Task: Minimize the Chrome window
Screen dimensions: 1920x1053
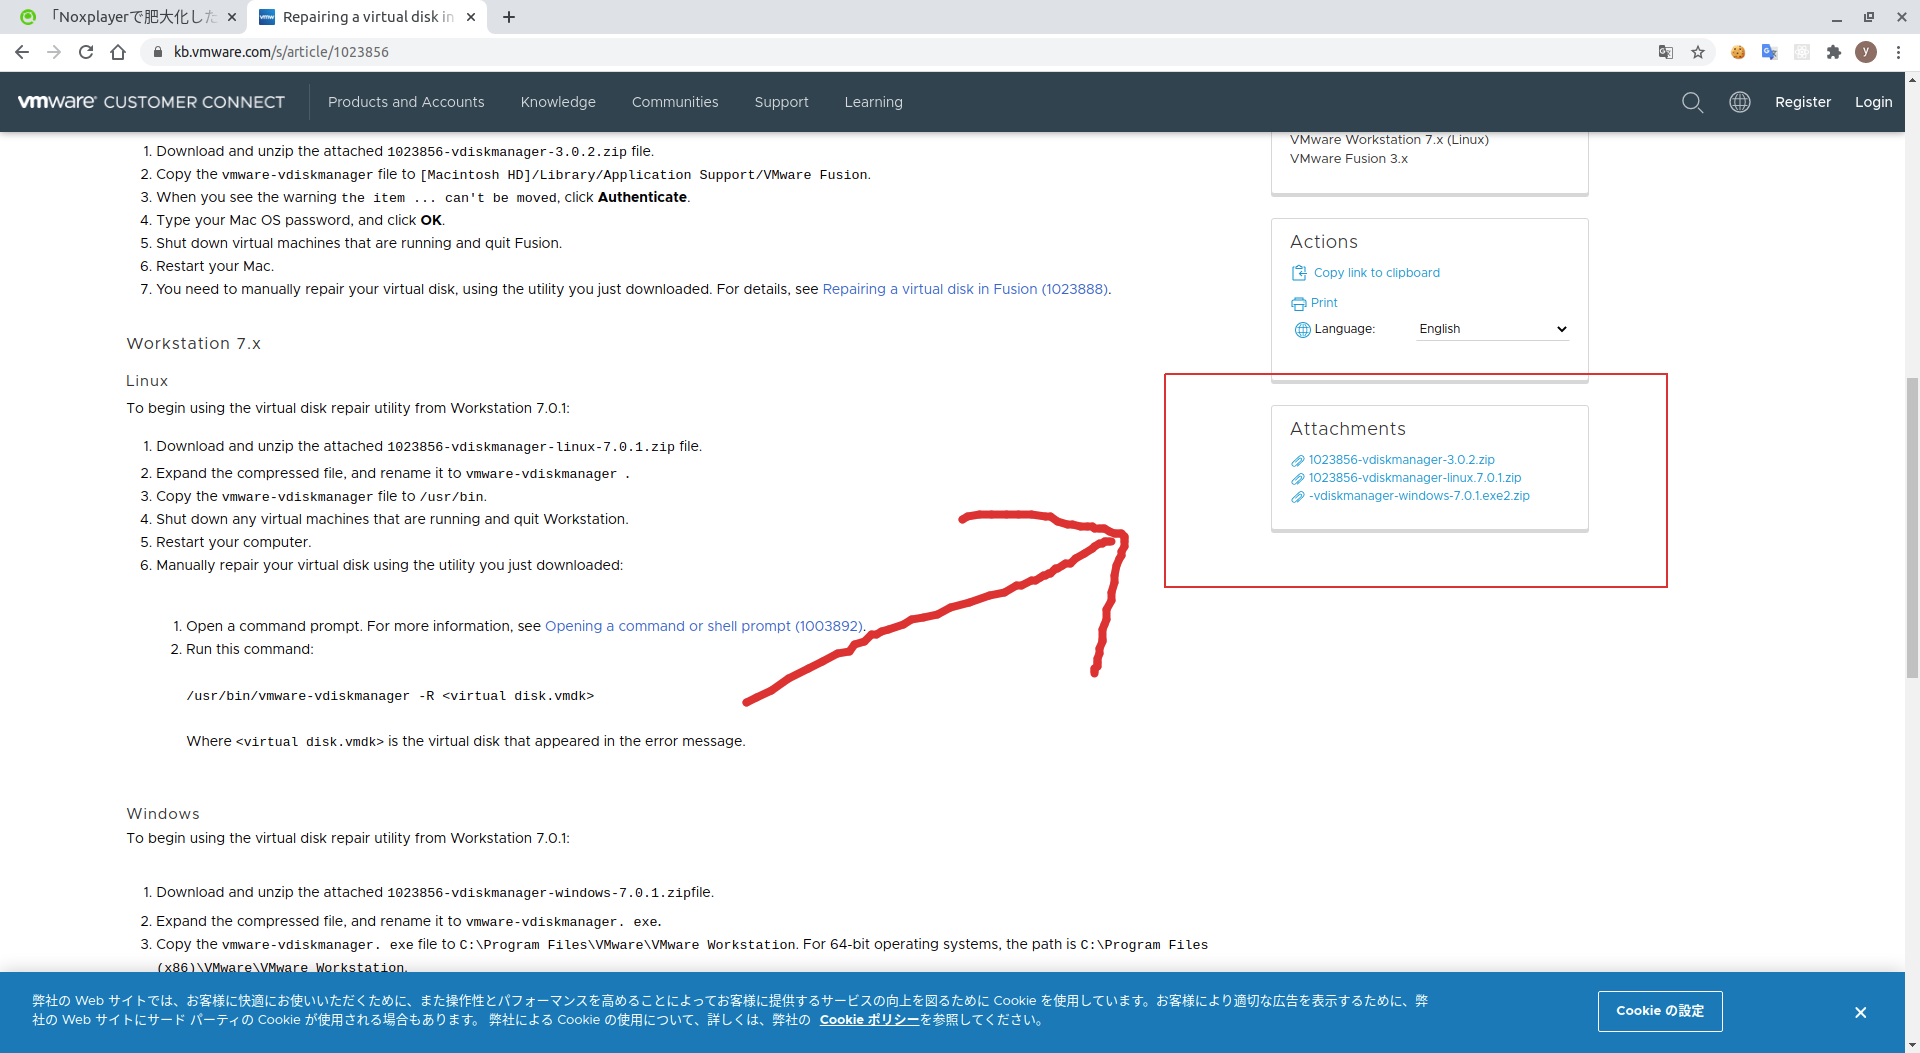Action: [1836, 17]
